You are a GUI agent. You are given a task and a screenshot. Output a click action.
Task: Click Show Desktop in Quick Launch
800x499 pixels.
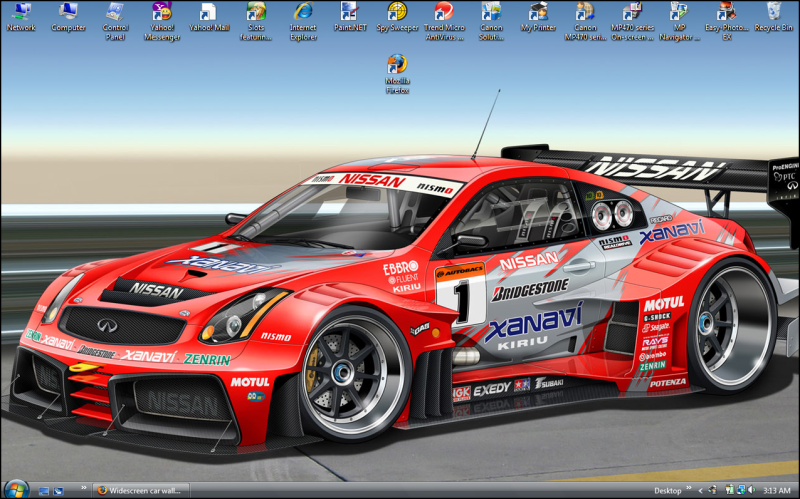pyautogui.click(x=44, y=491)
